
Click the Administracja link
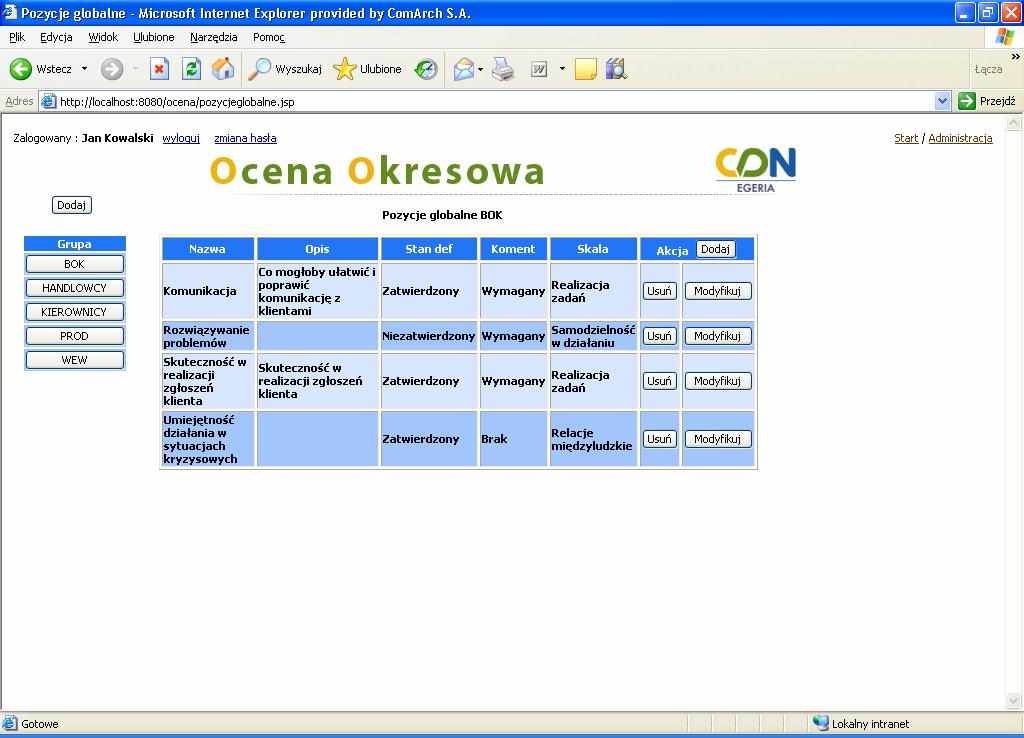pos(960,138)
